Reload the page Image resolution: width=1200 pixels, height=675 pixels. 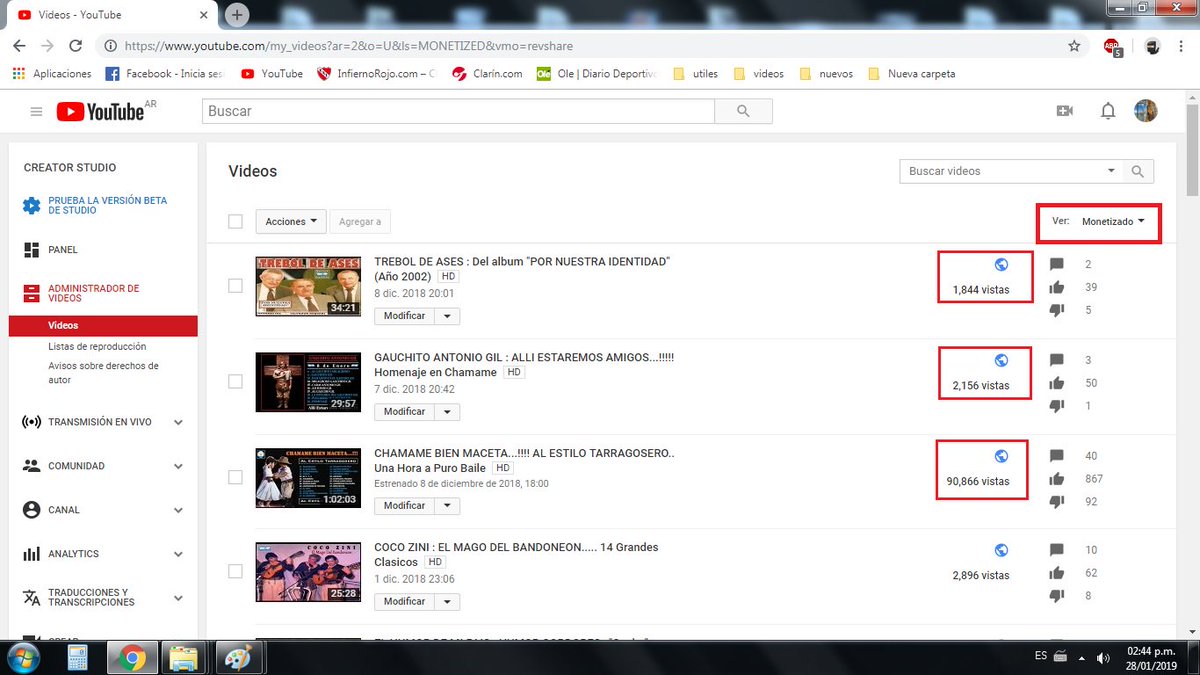(x=75, y=46)
